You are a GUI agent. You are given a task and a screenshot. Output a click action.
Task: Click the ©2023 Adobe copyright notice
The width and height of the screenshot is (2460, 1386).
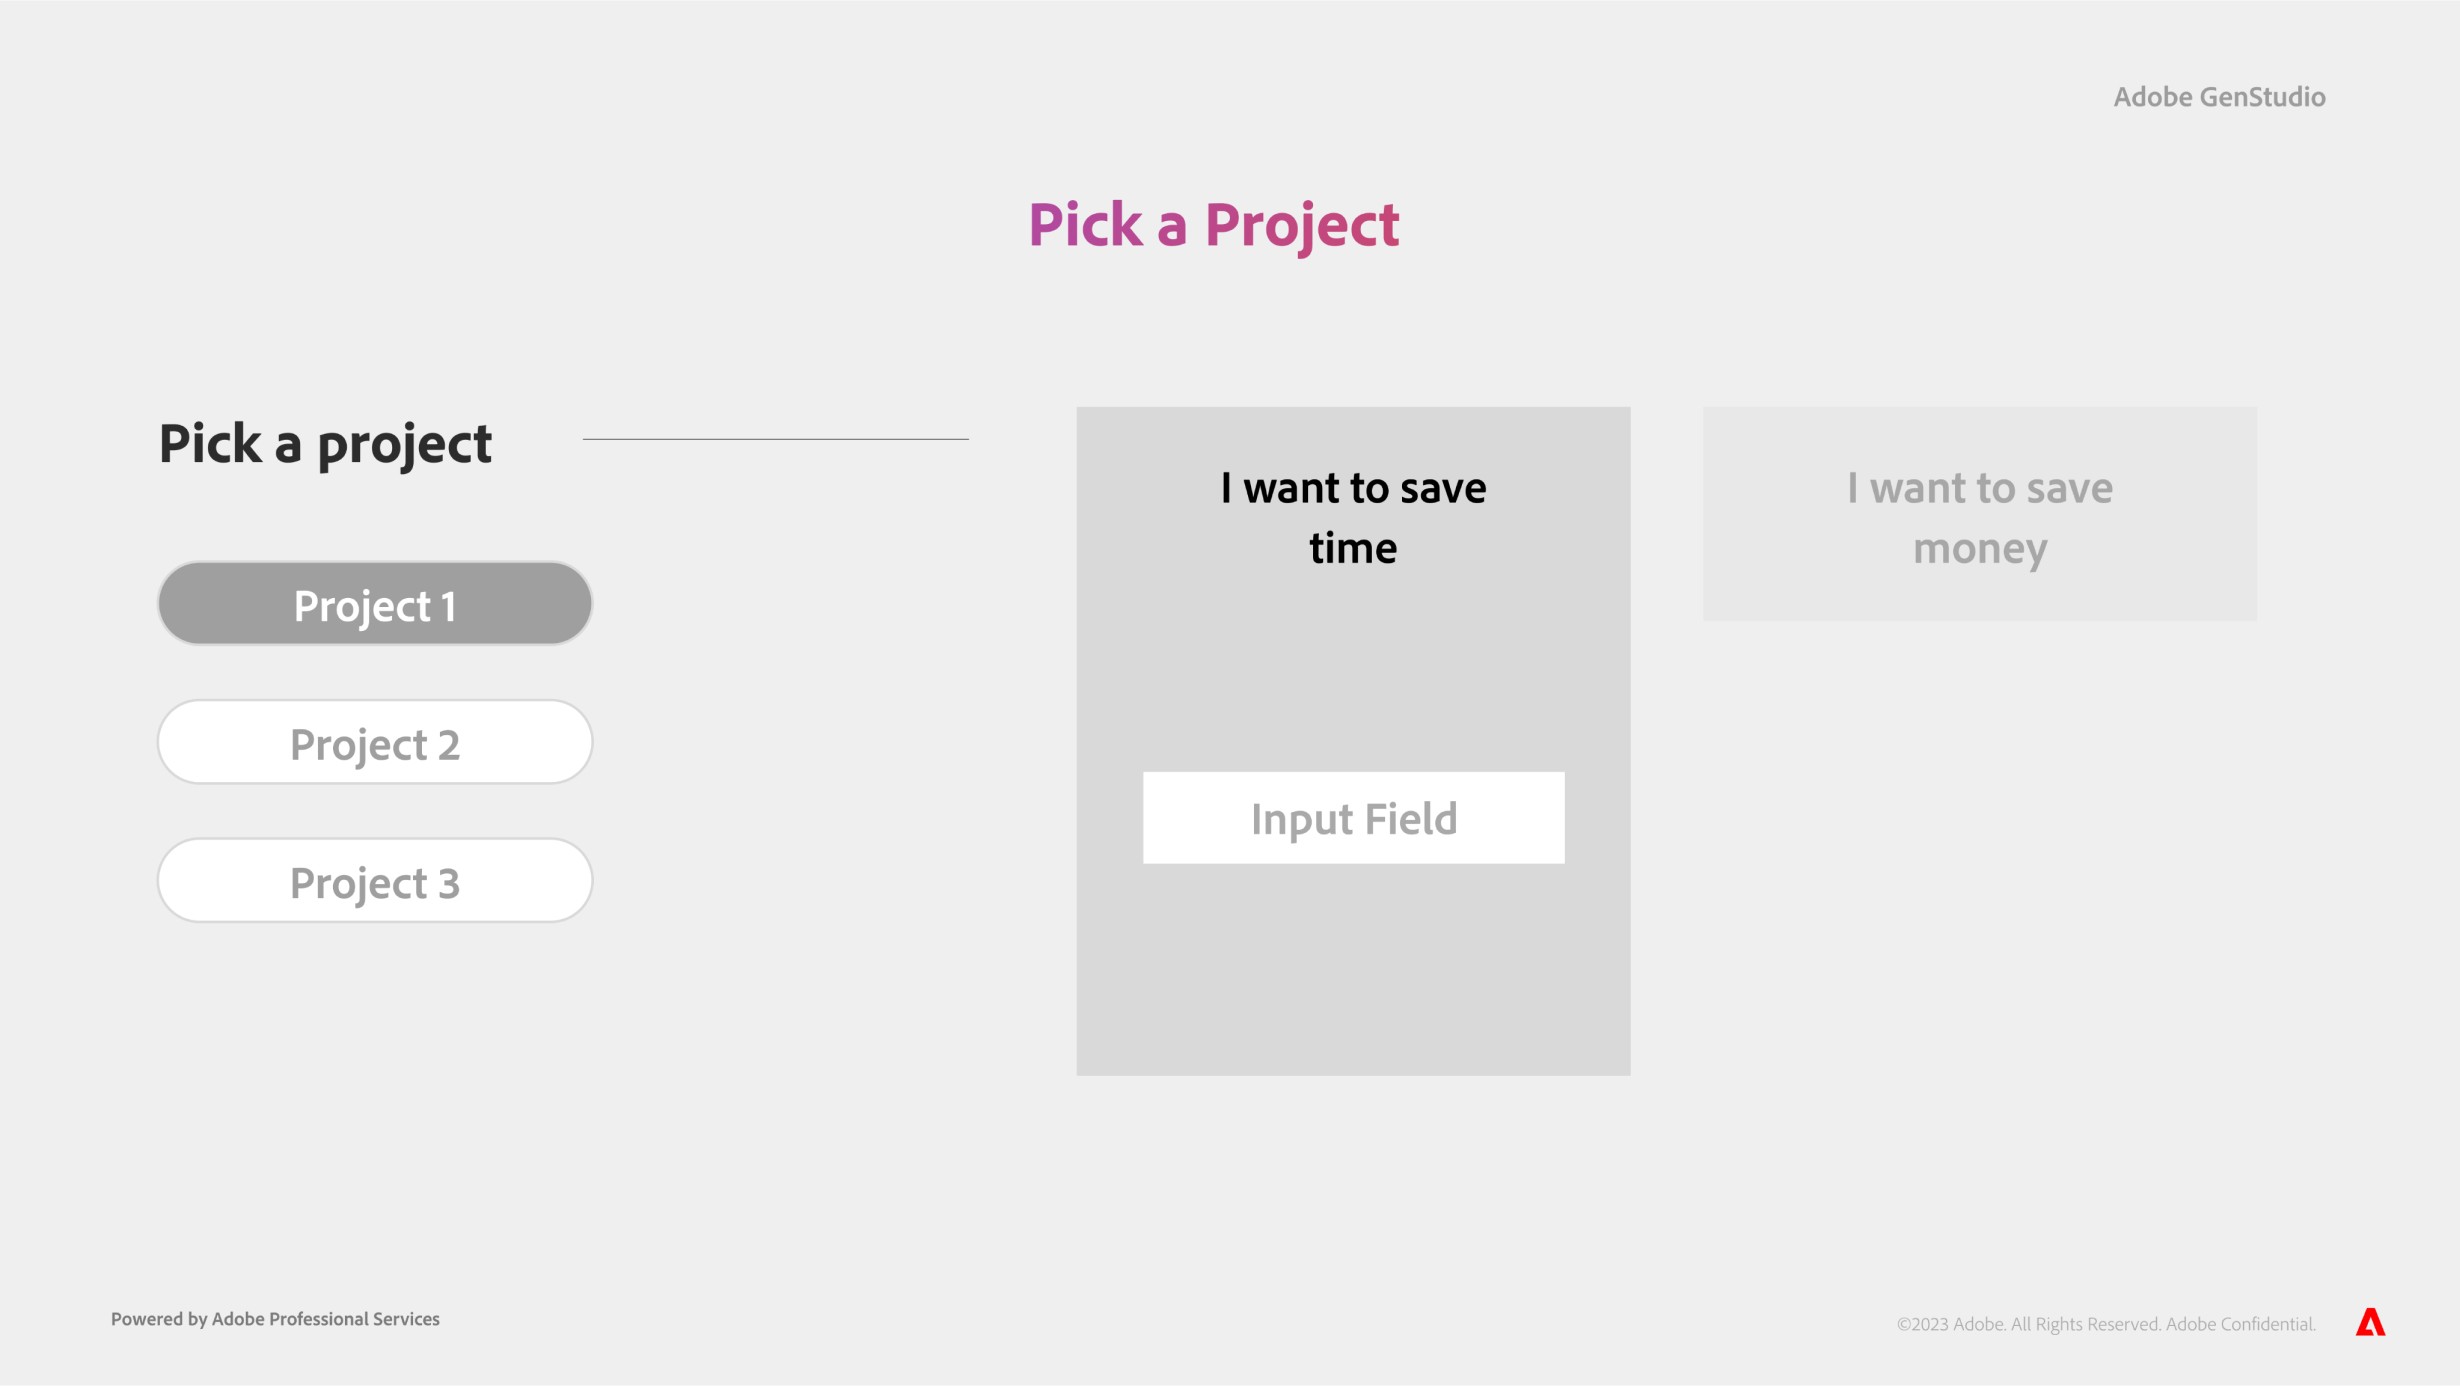coord(2105,1324)
